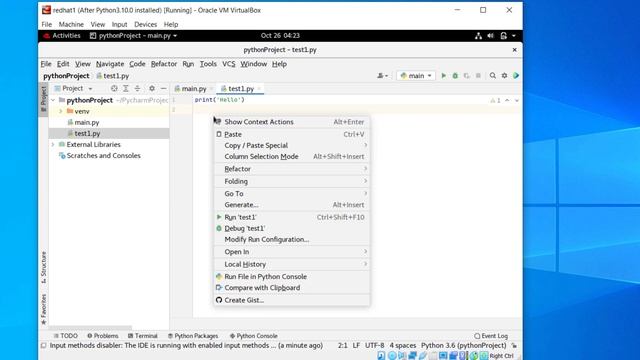640x360 pixels.
Task: Click the tool window quick access icon in status bar
Action: tap(43, 346)
